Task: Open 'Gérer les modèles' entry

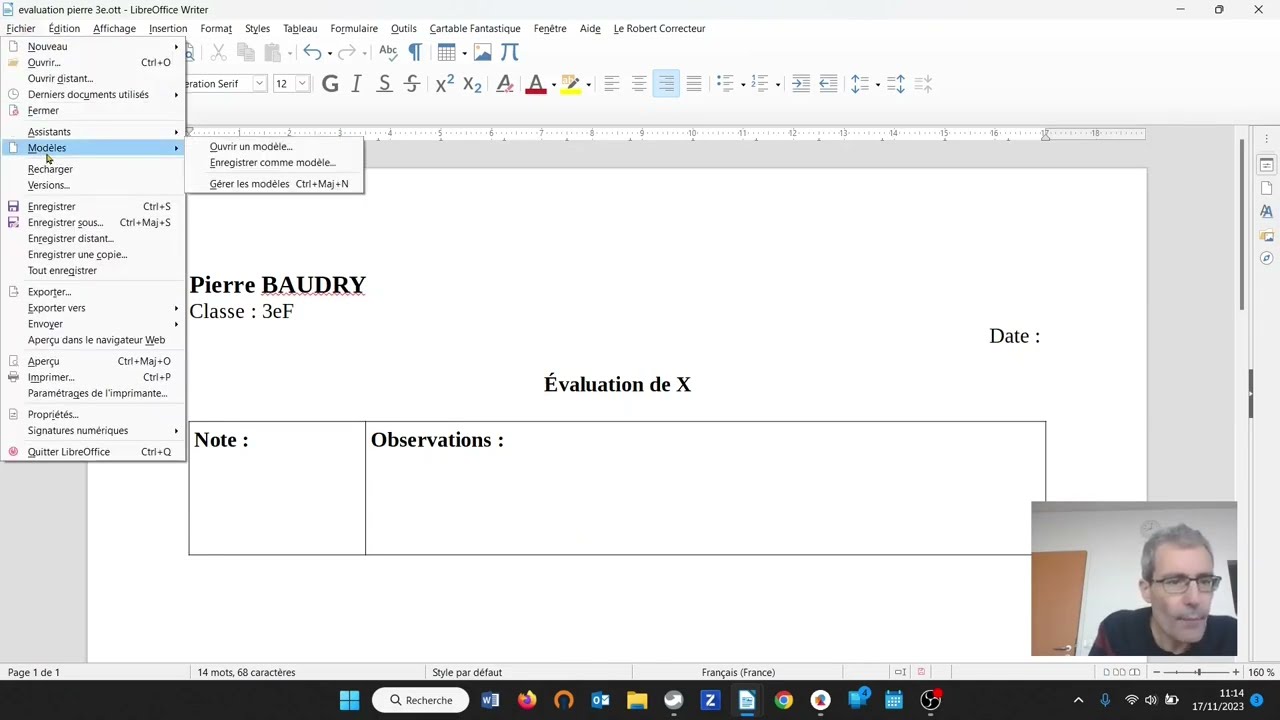Action: click(274, 184)
